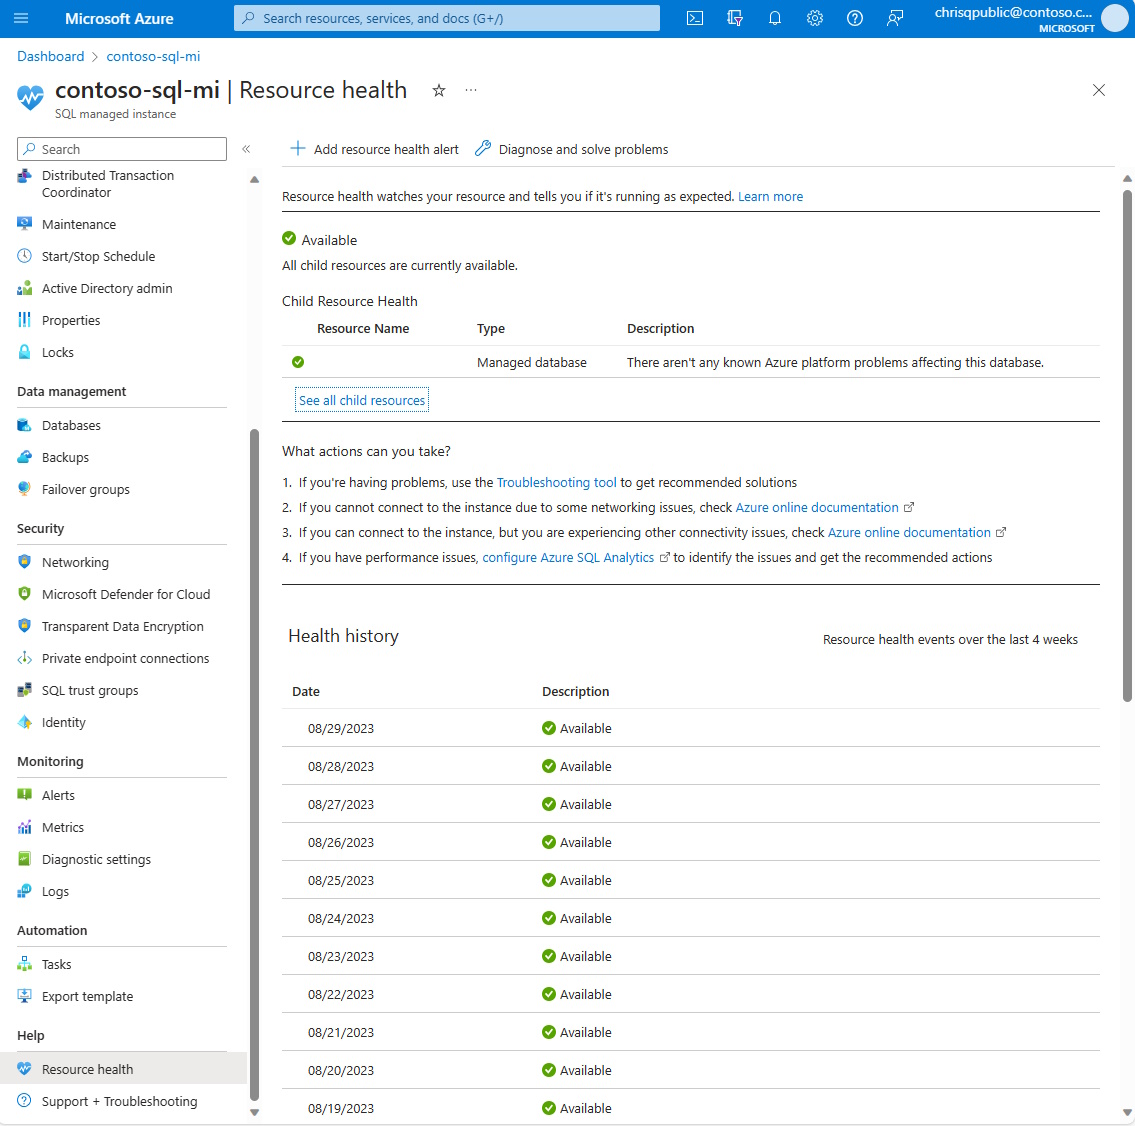The image size is (1135, 1126).
Task: Click the sidebar Search box
Action: [x=120, y=148]
